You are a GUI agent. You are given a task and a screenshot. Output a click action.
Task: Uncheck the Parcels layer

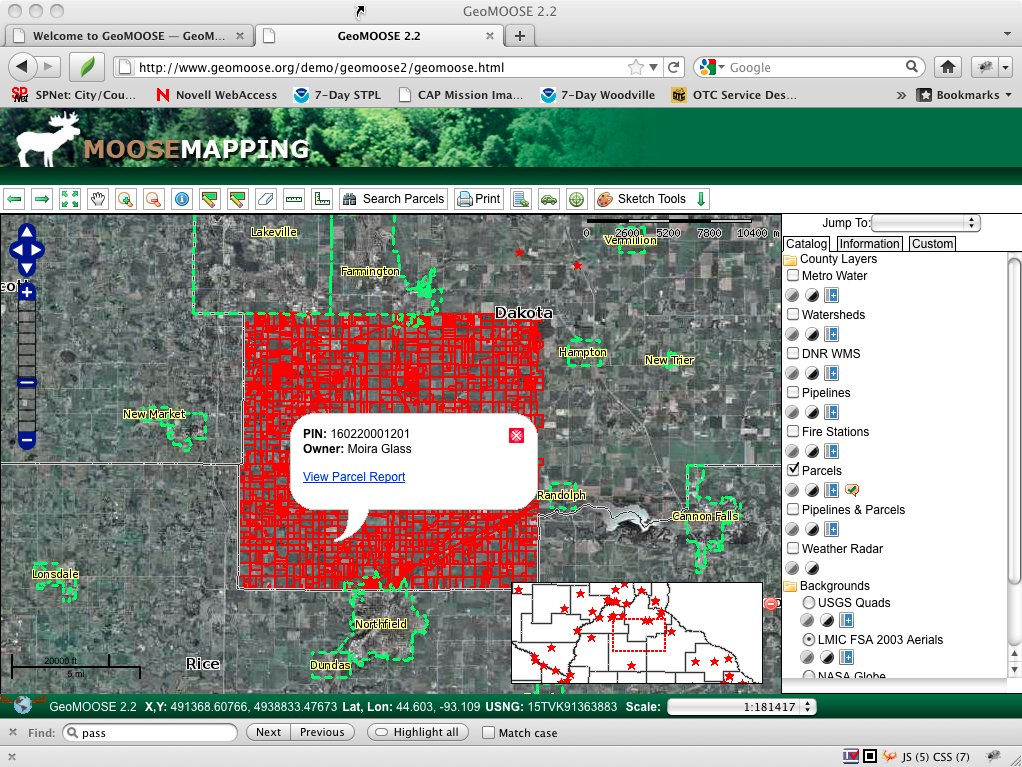793,471
